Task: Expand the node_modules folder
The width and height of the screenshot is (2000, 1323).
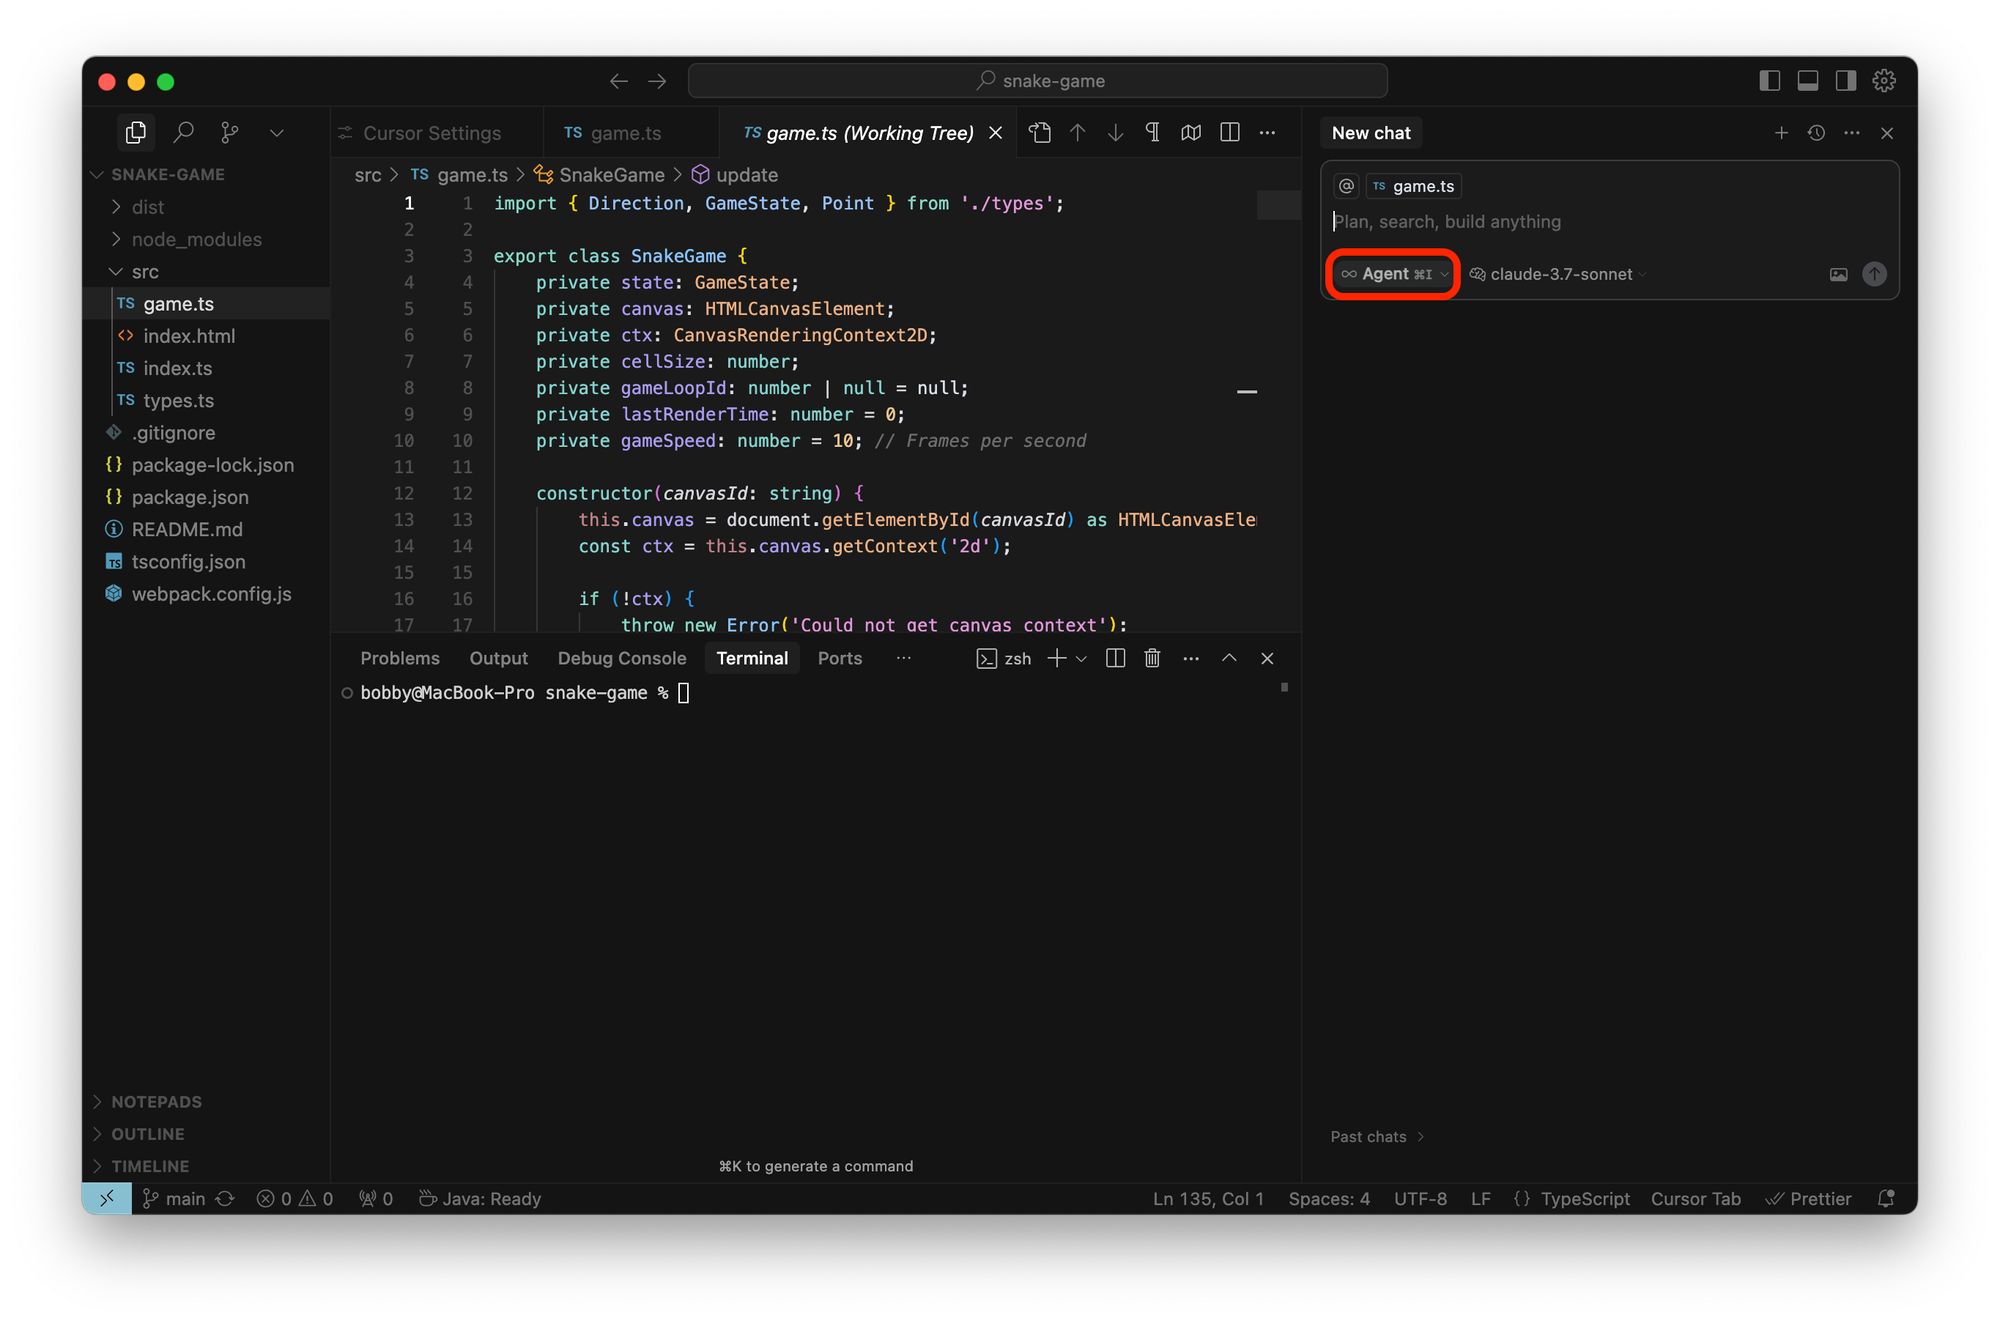Action: (196, 239)
